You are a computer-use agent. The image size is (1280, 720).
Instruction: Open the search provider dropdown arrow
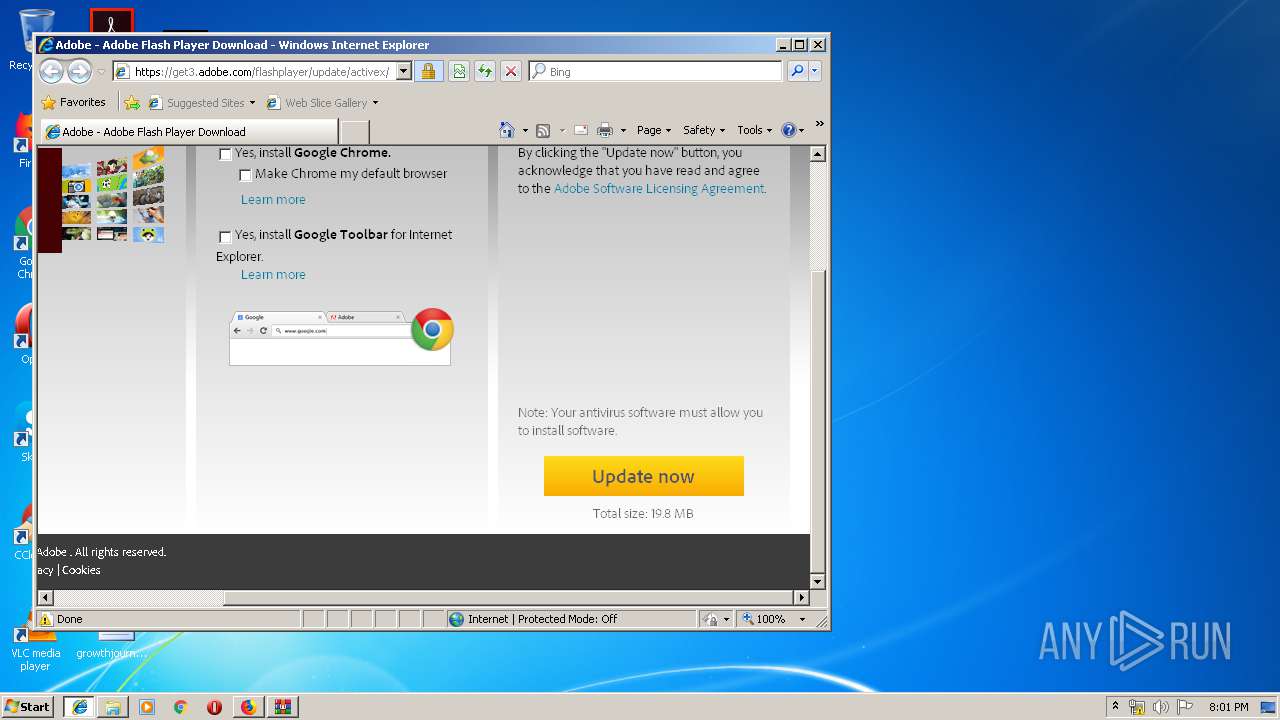pos(815,71)
